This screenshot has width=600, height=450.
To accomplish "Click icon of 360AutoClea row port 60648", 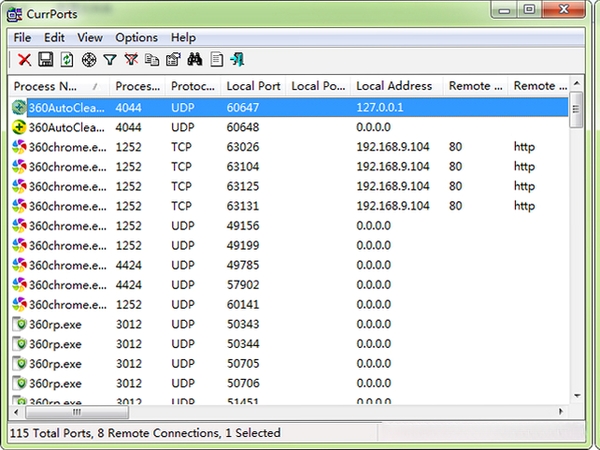I will tap(19, 127).
